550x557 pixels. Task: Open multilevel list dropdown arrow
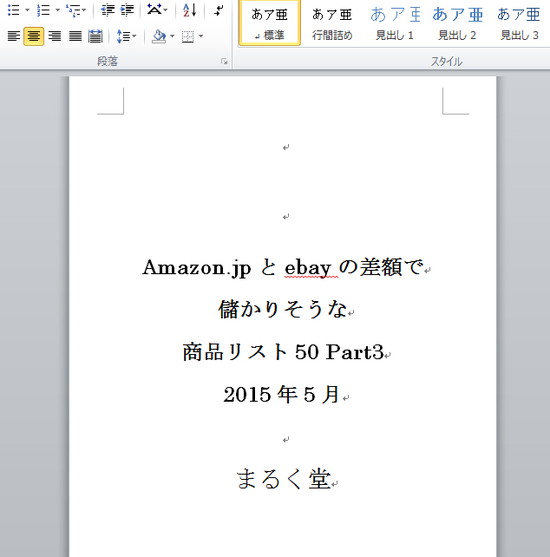84,10
